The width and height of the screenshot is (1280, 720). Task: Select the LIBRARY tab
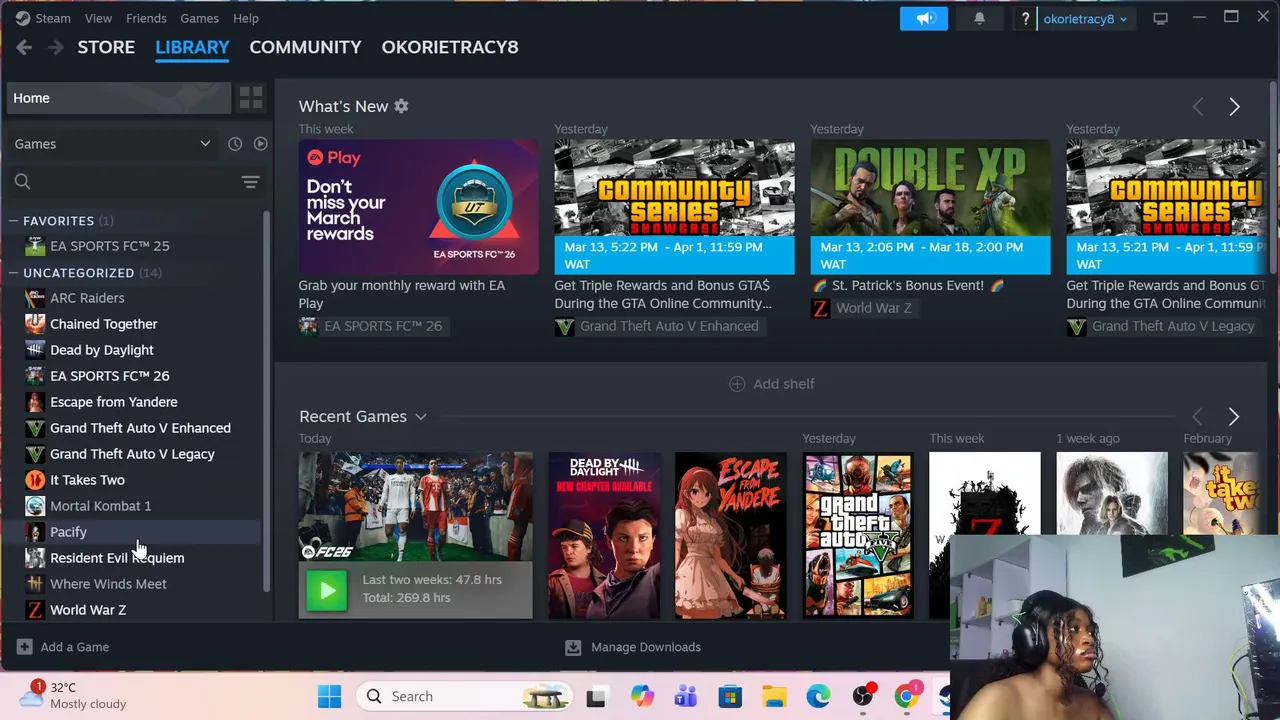coord(192,47)
